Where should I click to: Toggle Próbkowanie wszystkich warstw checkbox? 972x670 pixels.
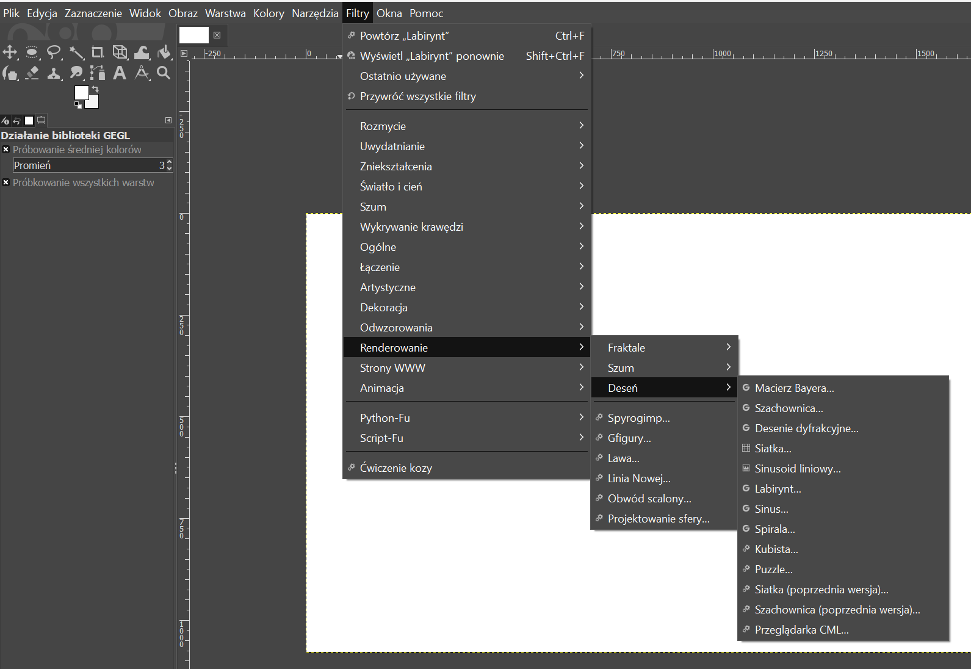coord(6,182)
